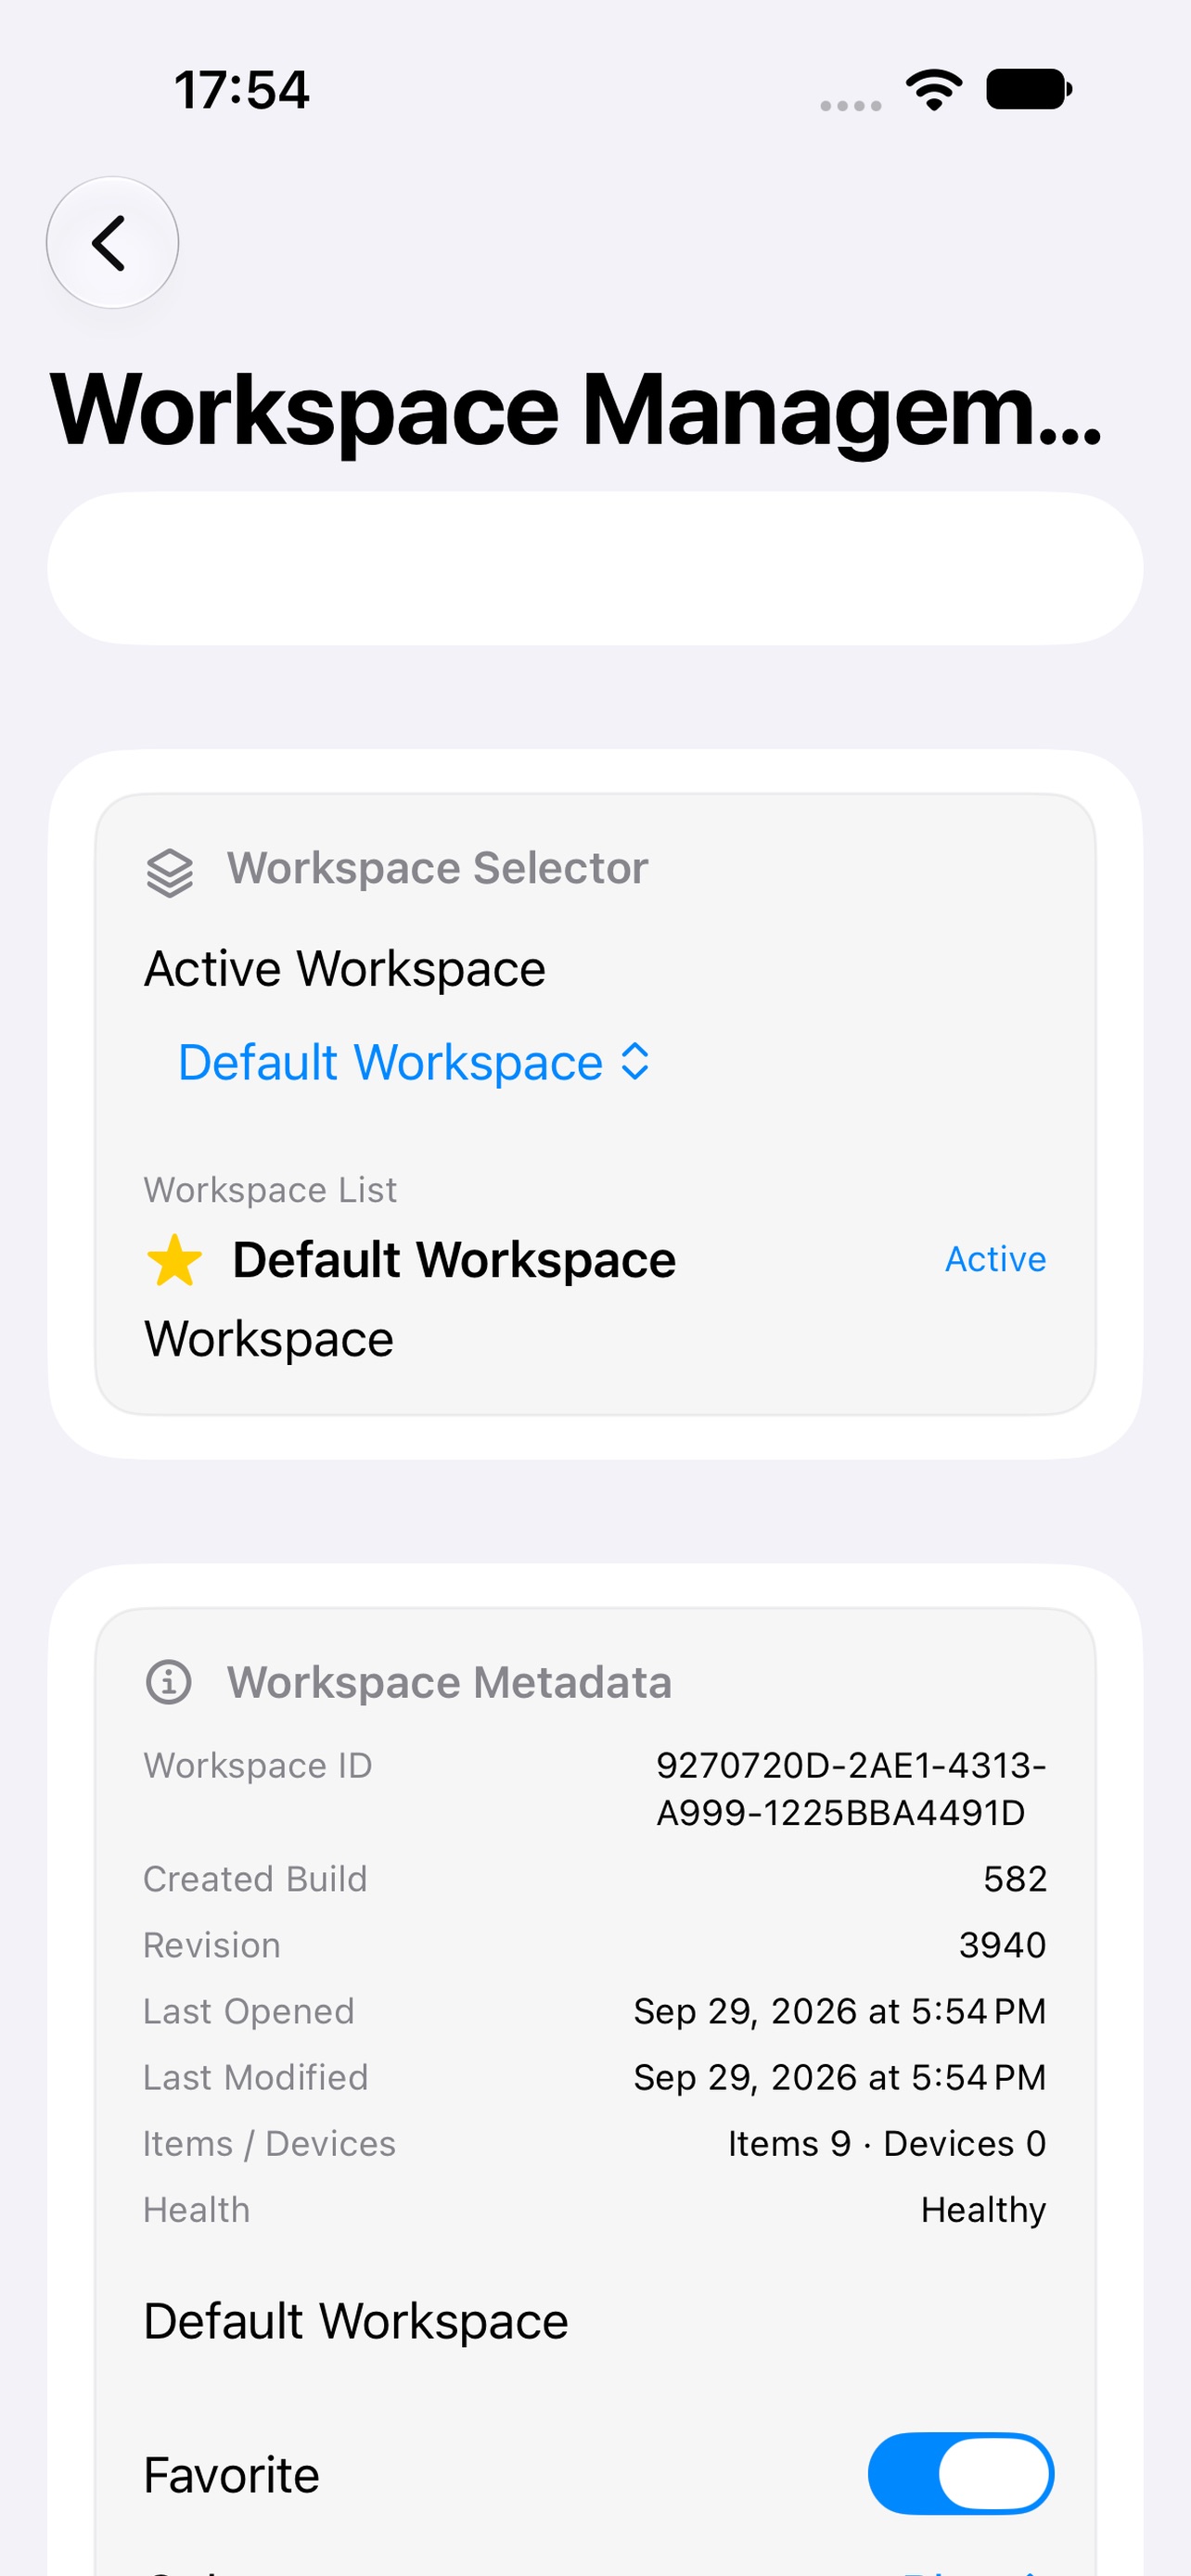Tap the back chevron button
This screenshot has width=1191, height=2576.
(x=112, y=243)
